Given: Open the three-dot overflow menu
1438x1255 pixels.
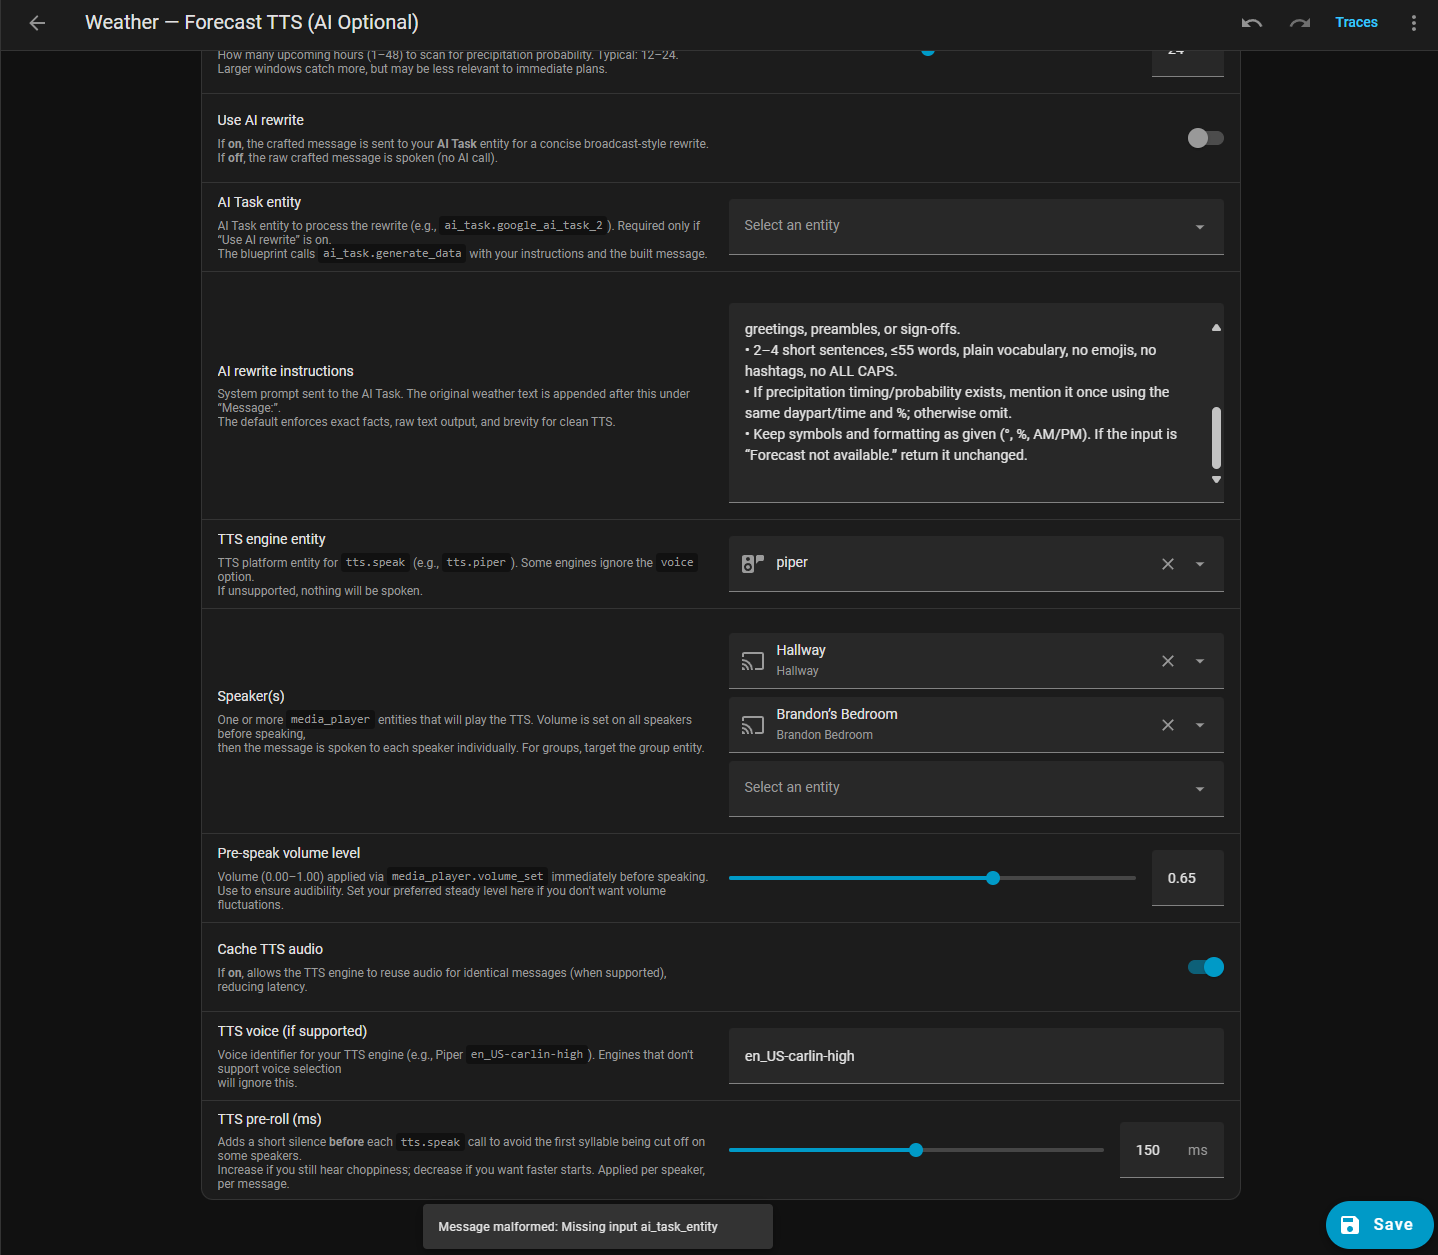Looking at the screenshot, I should tap(1413, 23).
